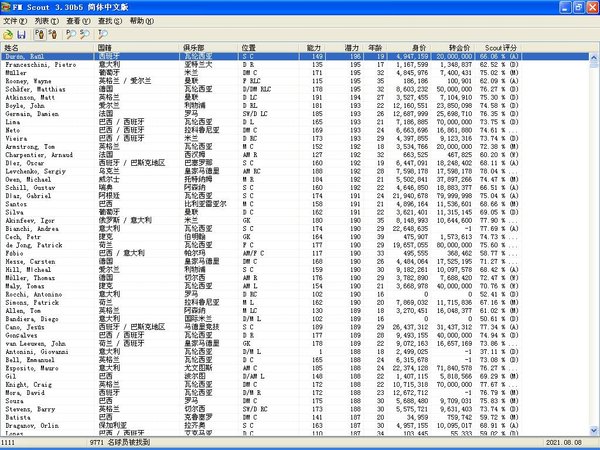
Task: Open player search (P magnifier icon)
Action: 71,34
